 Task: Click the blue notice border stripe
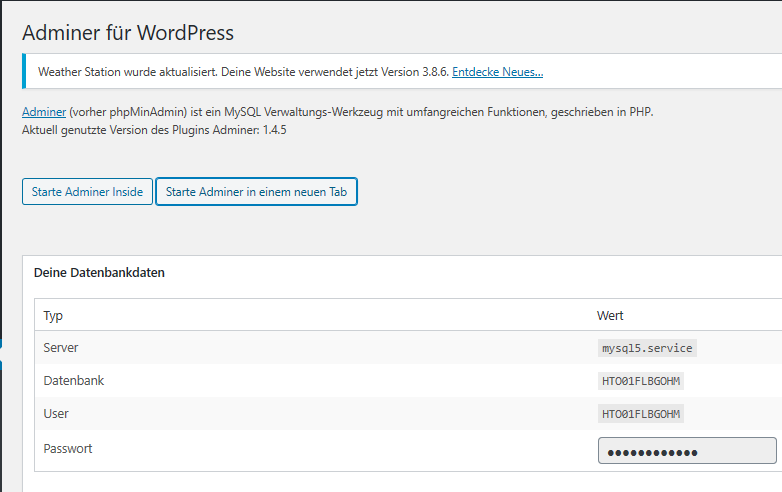(x=24, y=71)
